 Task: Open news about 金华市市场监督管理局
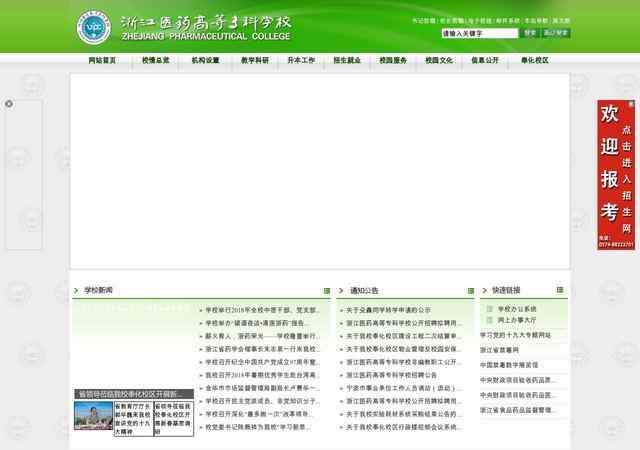point(262,388)
